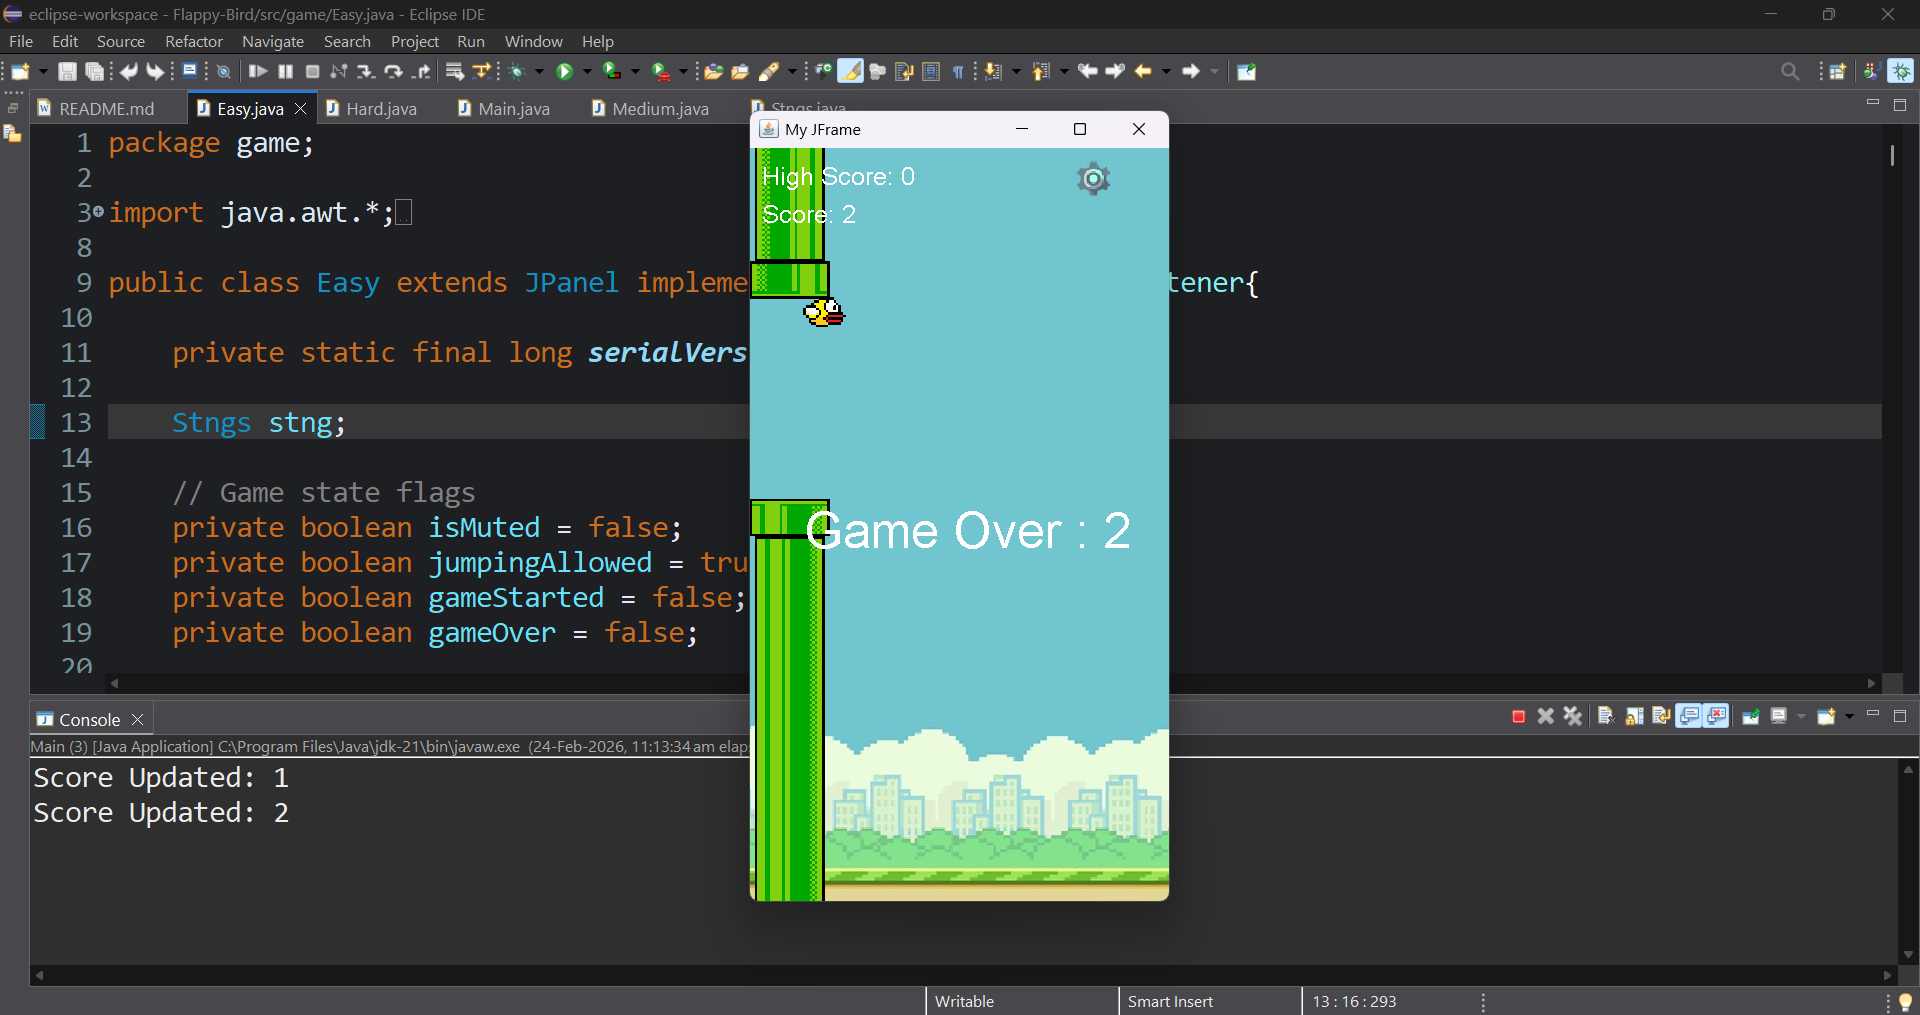The width and height of the screenshot is (1920, 1015).
Task: Open the settings gear in the game window
Action: pyautogui.click(x=1093, y=179)
